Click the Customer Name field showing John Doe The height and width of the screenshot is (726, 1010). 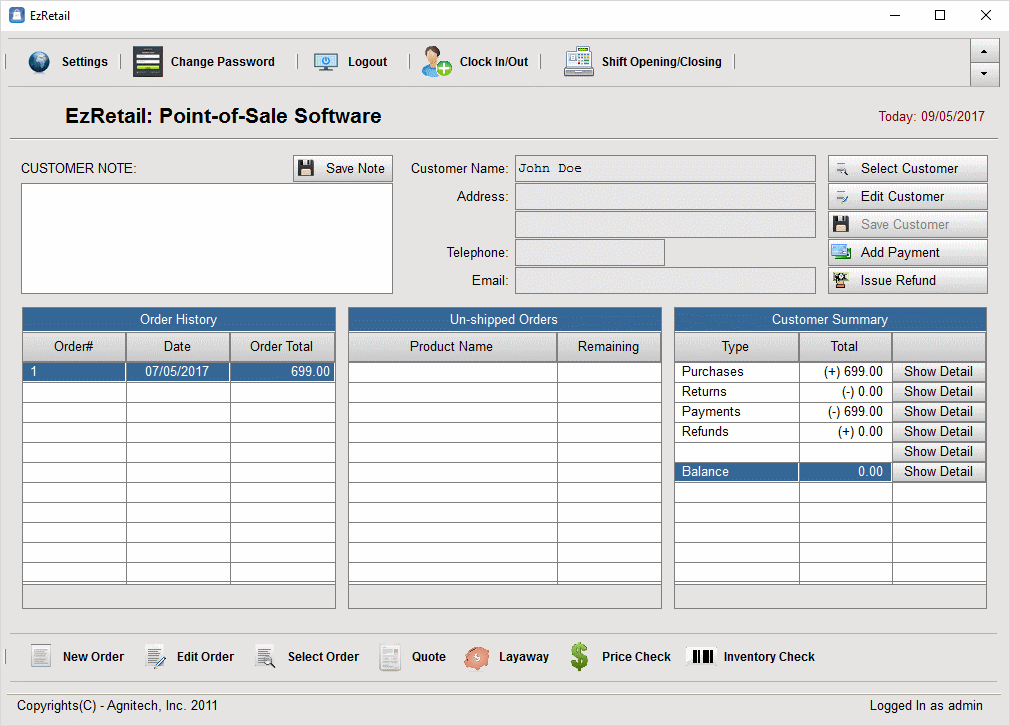coord(665,168)
